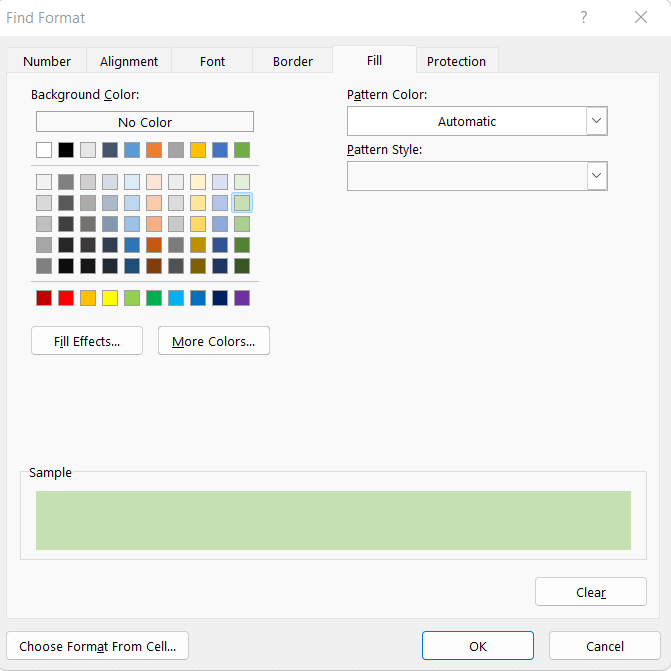This screenshot has width=671, height=671.
Task: Open the Font tab
Action: (212, 61)
